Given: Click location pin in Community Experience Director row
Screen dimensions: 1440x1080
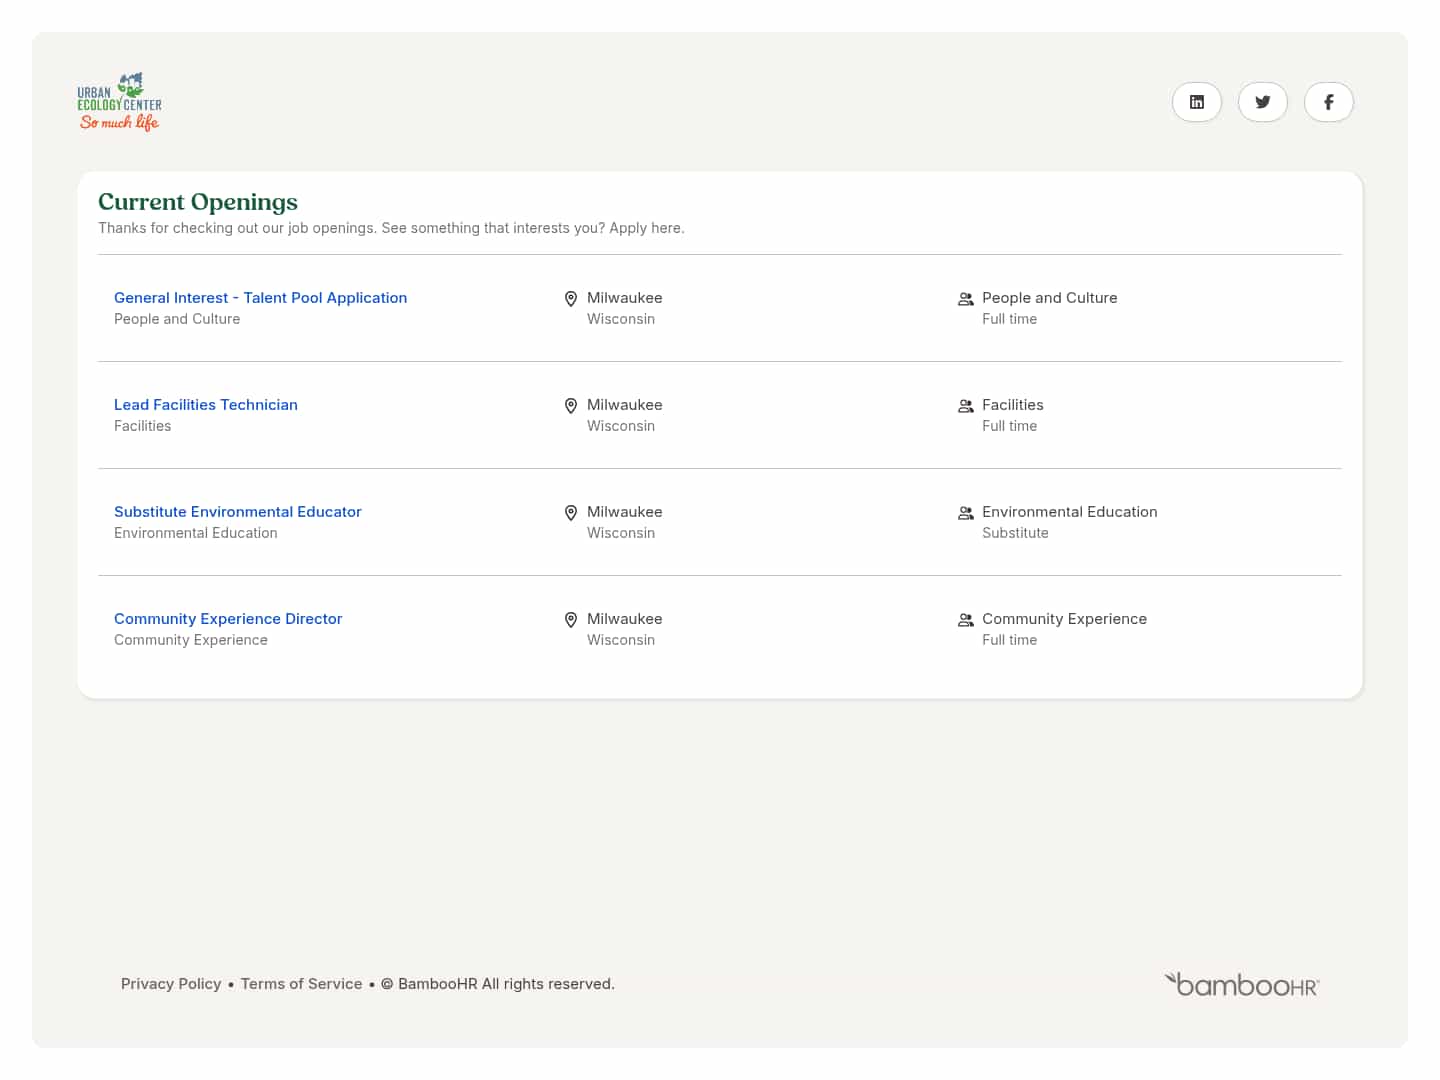Looking at the screenshot, I should click(571, 620).
